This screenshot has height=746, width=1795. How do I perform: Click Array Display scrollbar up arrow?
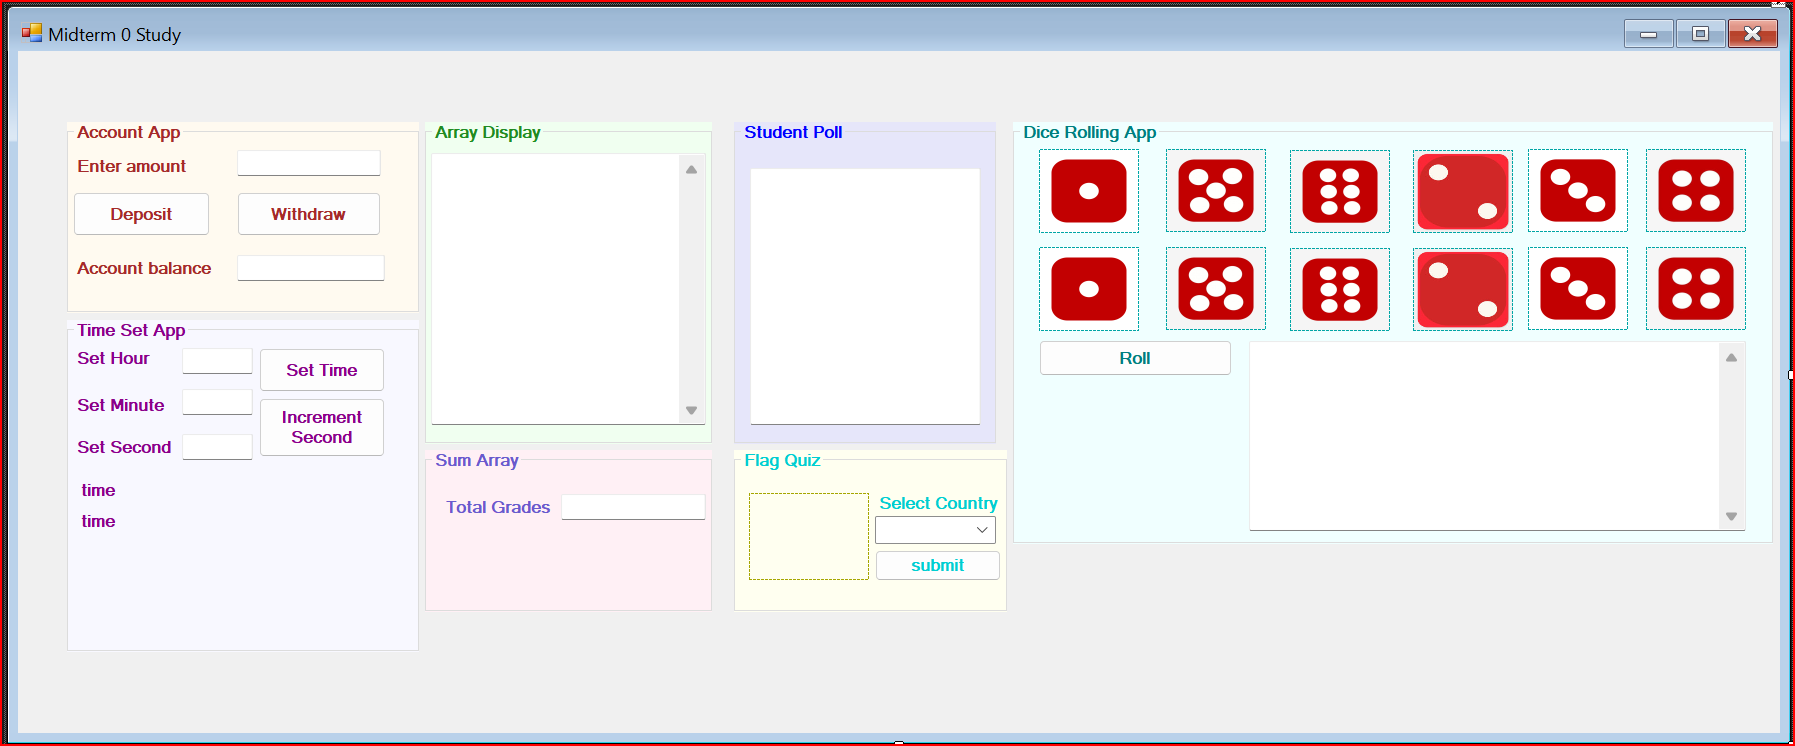[x=691, y=169]
